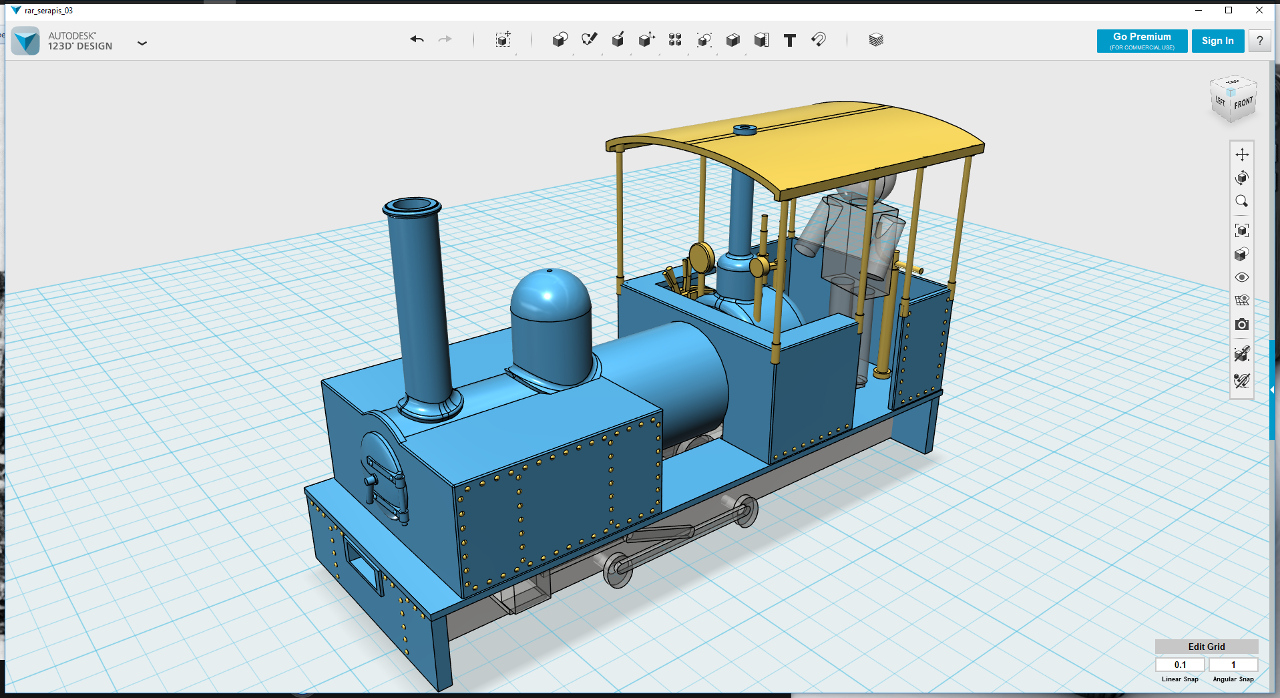
Task: Click the top face of the view cube
Action: point(1231,84)
